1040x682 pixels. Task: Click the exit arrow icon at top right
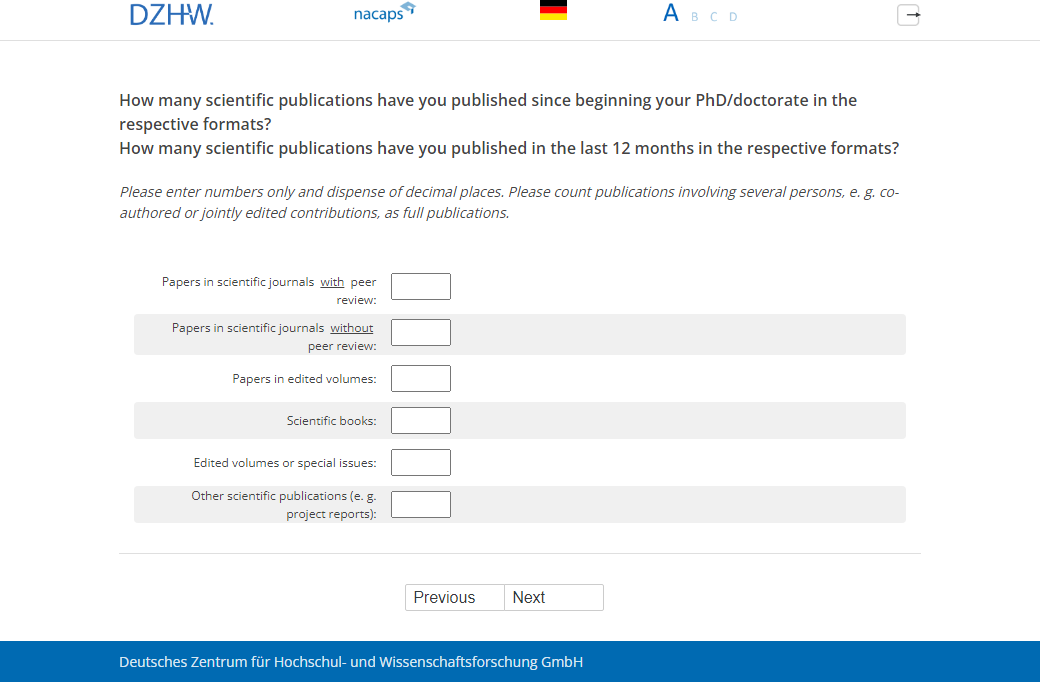[908, 15]
